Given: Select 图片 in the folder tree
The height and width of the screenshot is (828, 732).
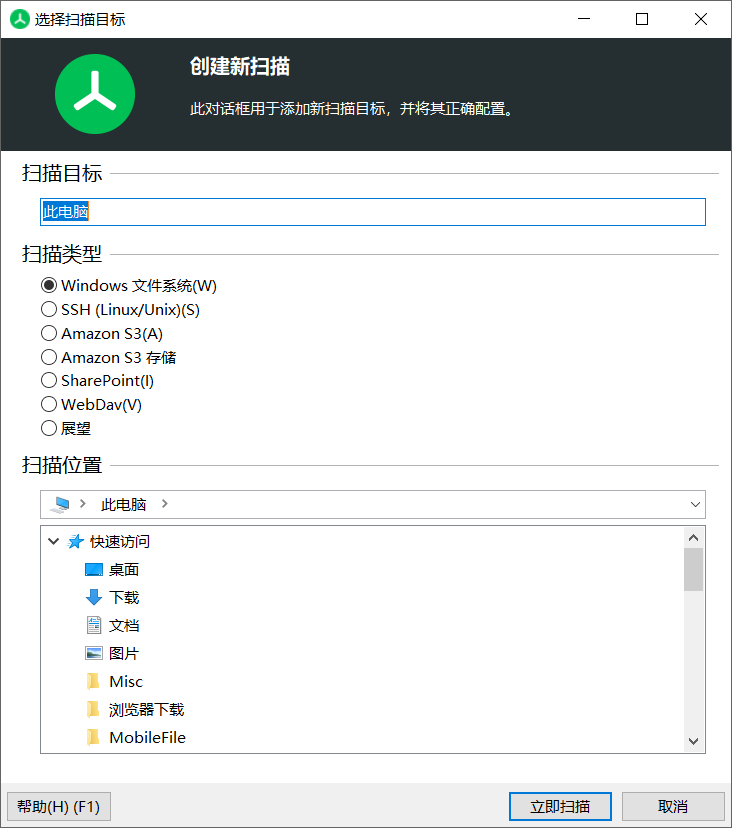Looking at the screenshot, I should point(124,653).
